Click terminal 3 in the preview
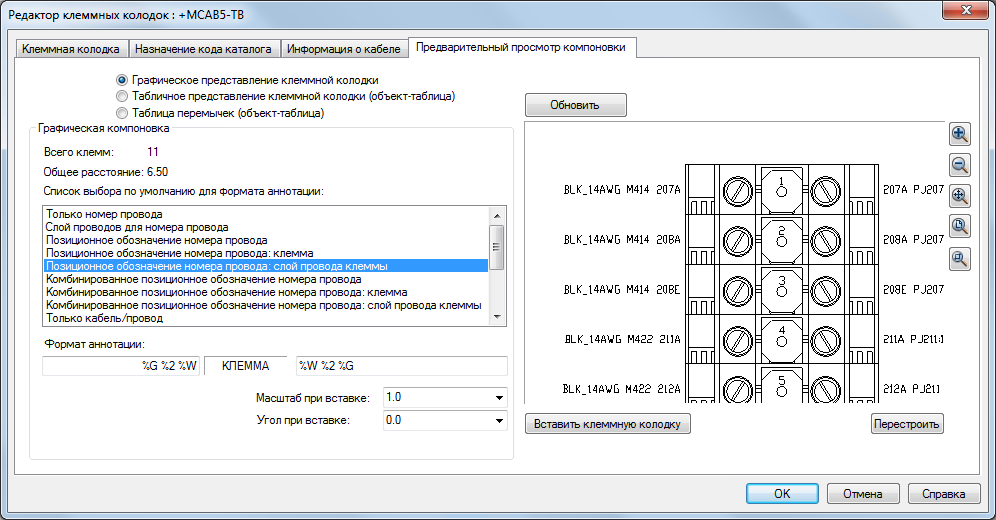The image size is (996, 520). (x=781, y=290)
